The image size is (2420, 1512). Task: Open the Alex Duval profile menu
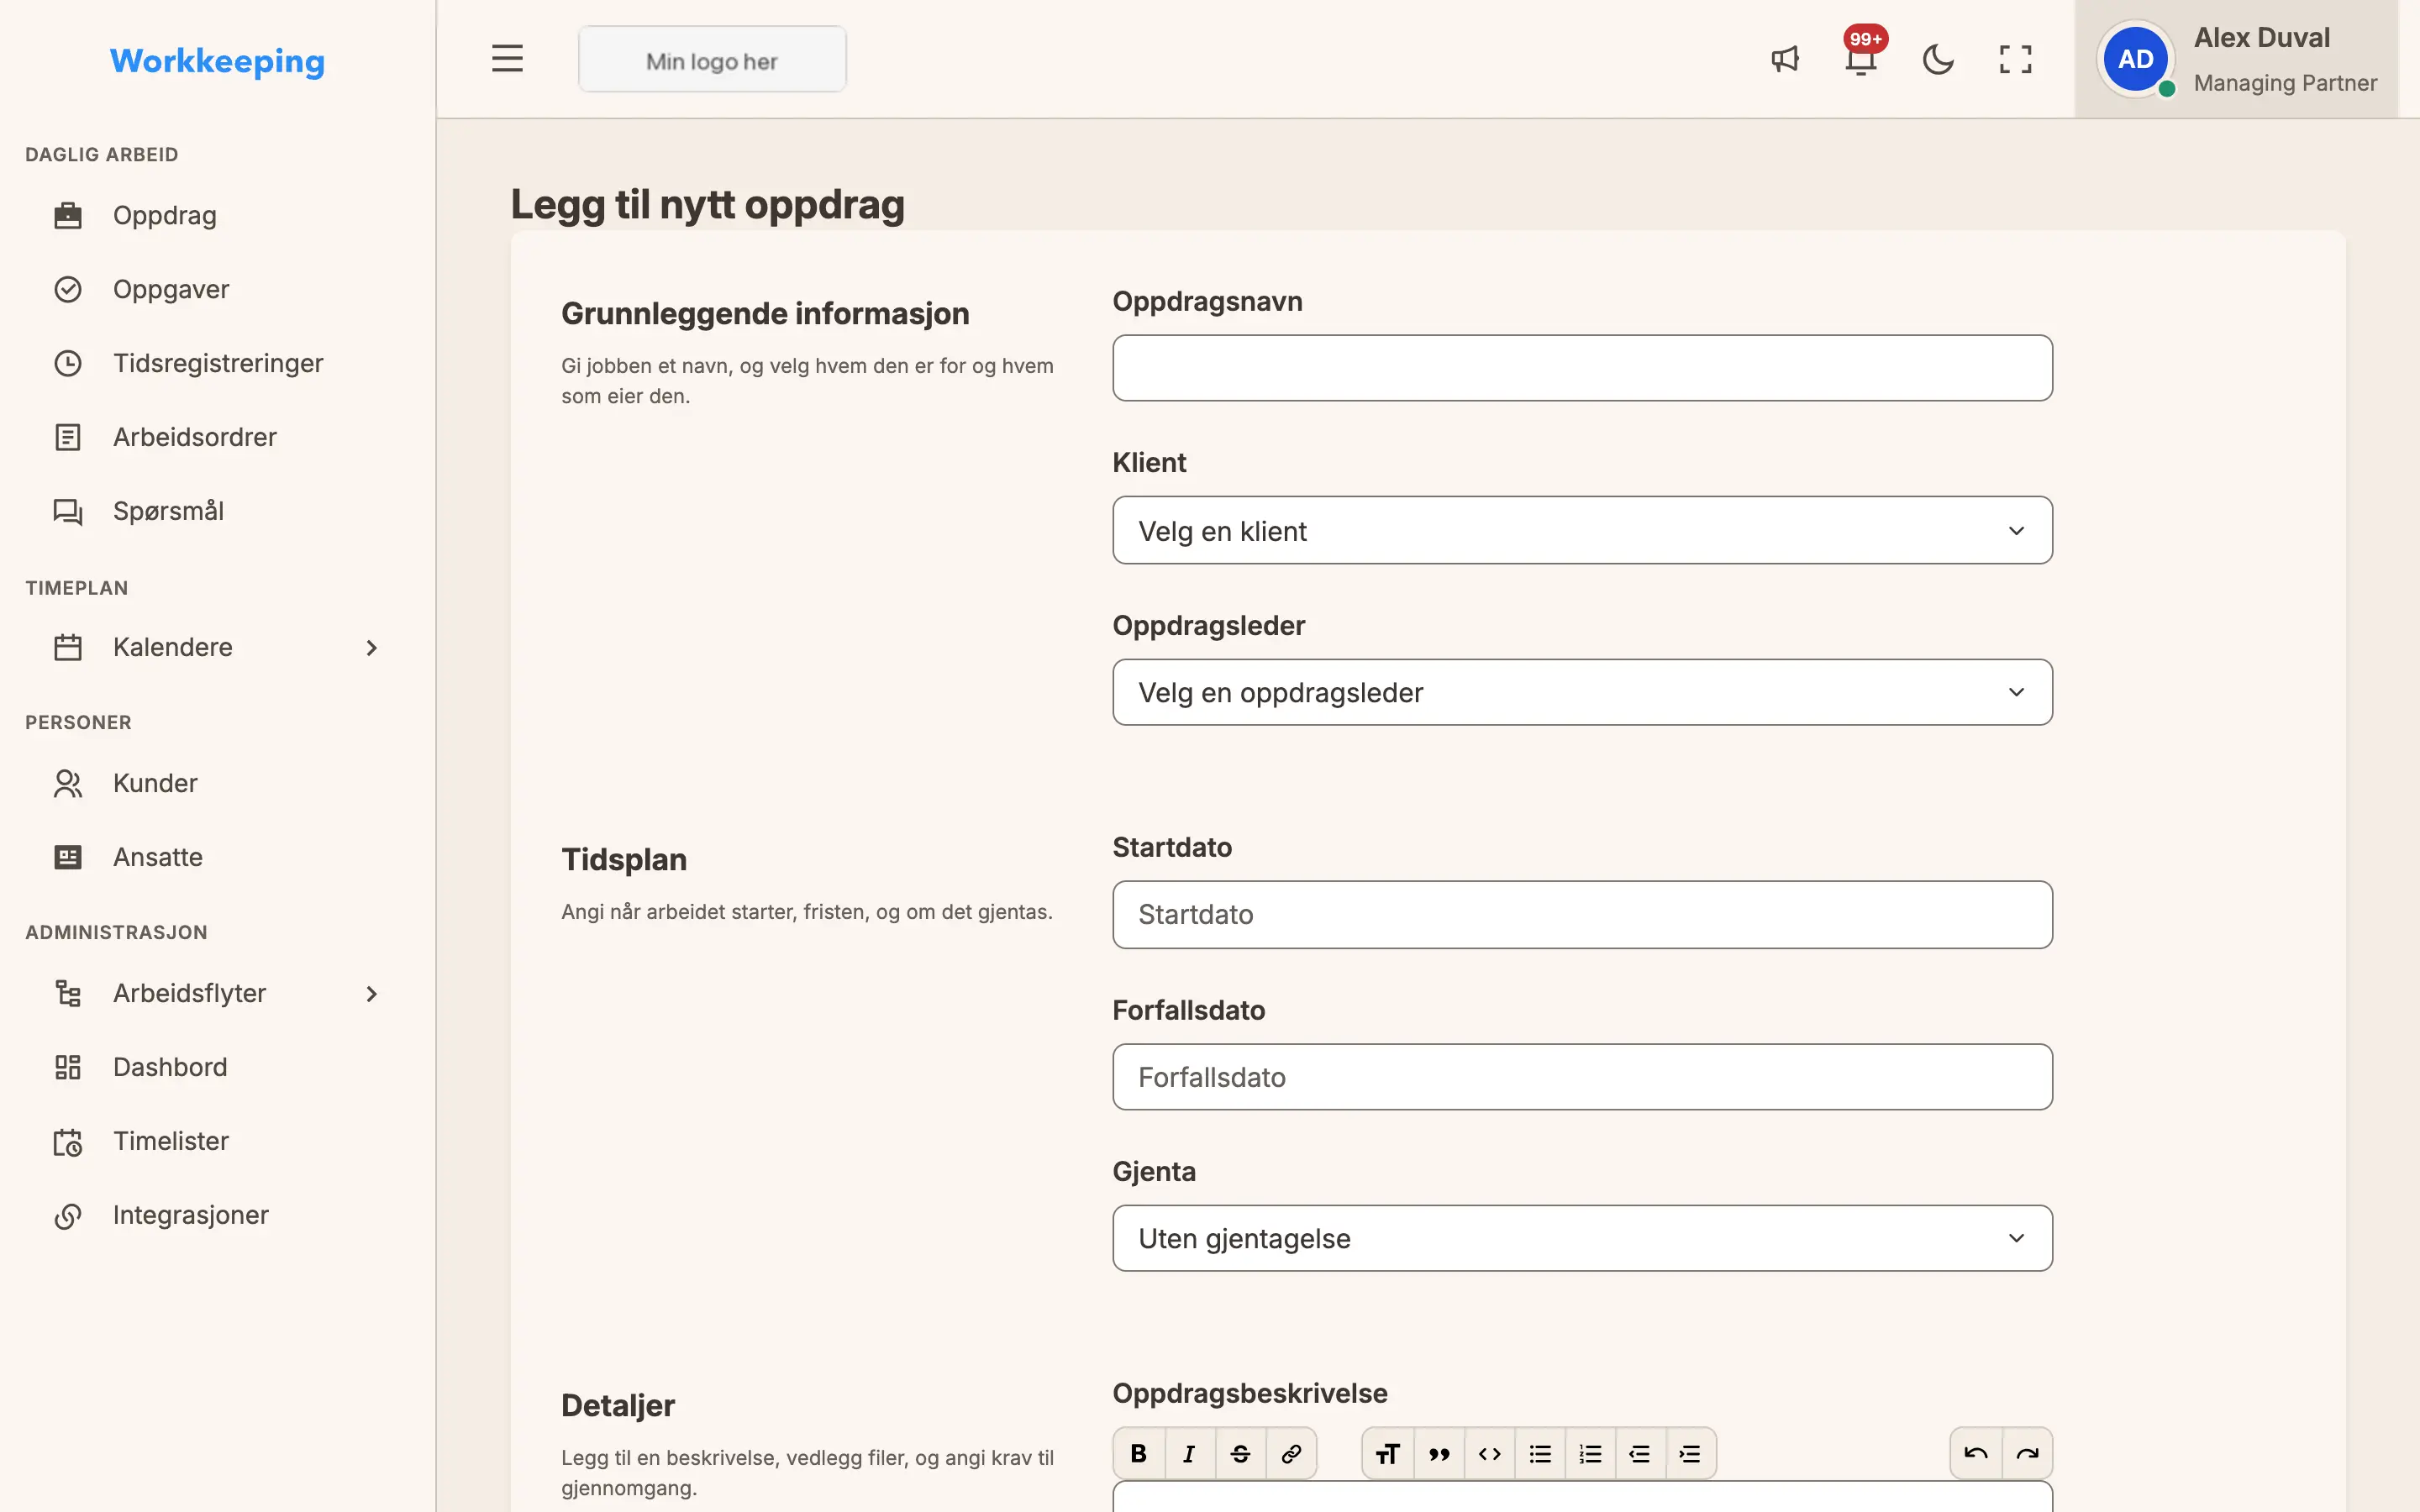pos(2236,59)
